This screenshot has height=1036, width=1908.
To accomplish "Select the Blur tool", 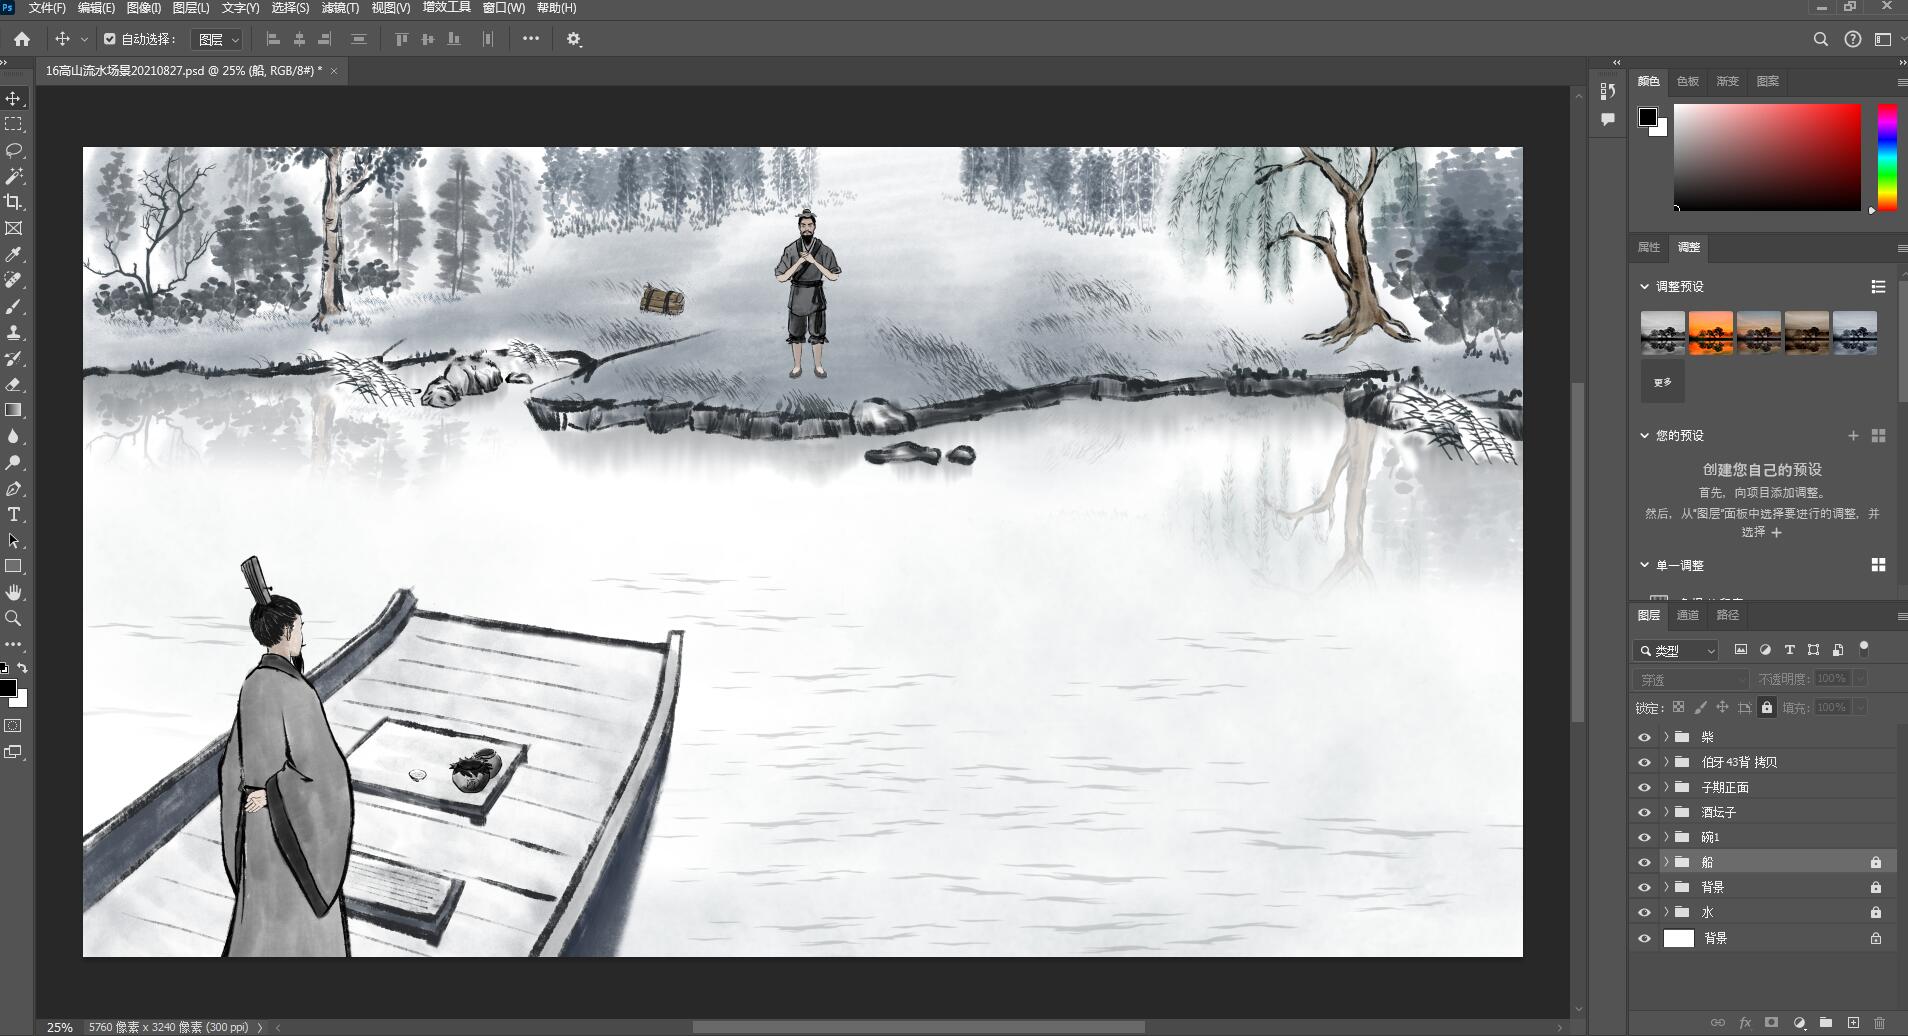I will tap(14, 436).
